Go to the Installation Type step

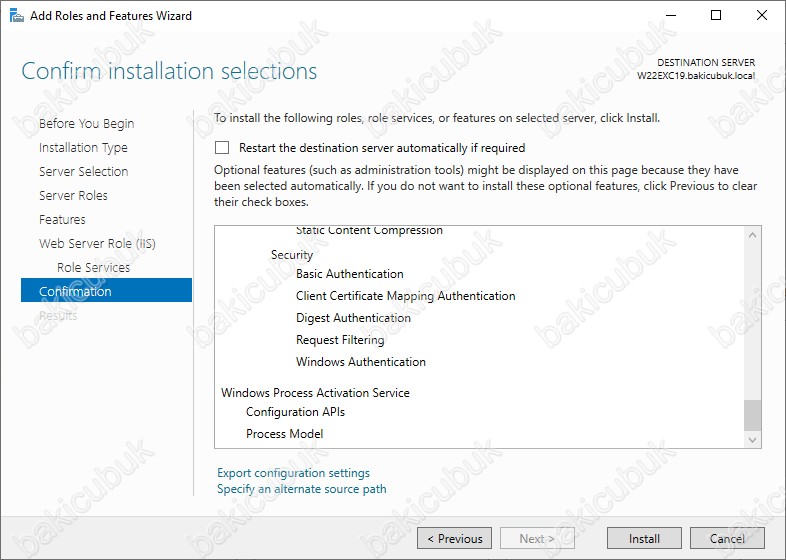(83, 147)
